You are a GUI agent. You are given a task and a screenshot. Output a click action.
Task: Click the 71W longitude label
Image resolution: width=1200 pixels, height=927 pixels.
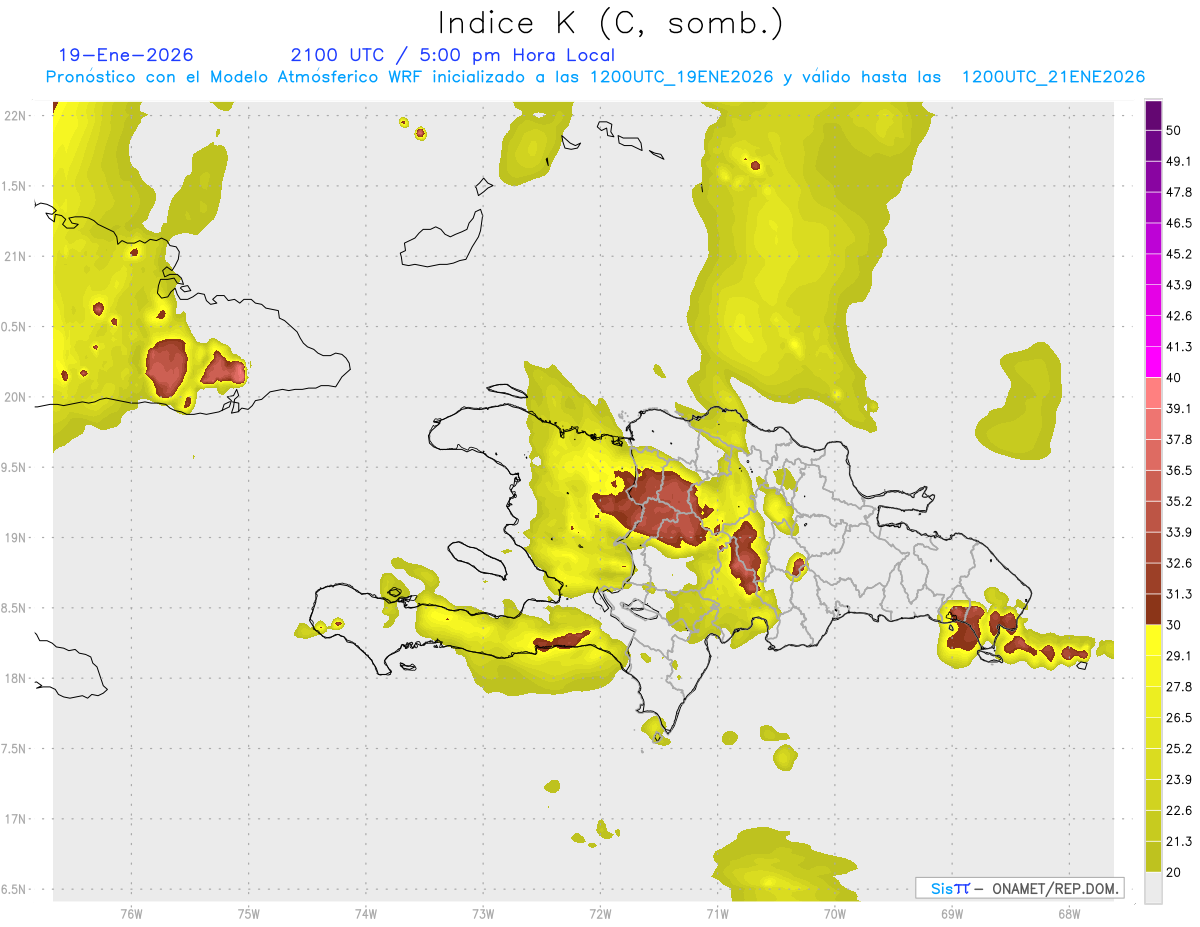click(x=717, y=913)
